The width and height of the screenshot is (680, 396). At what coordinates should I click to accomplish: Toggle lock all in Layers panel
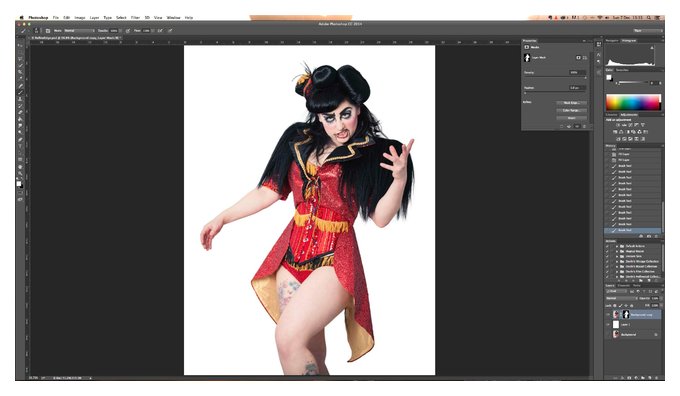[x=632, y=305]
